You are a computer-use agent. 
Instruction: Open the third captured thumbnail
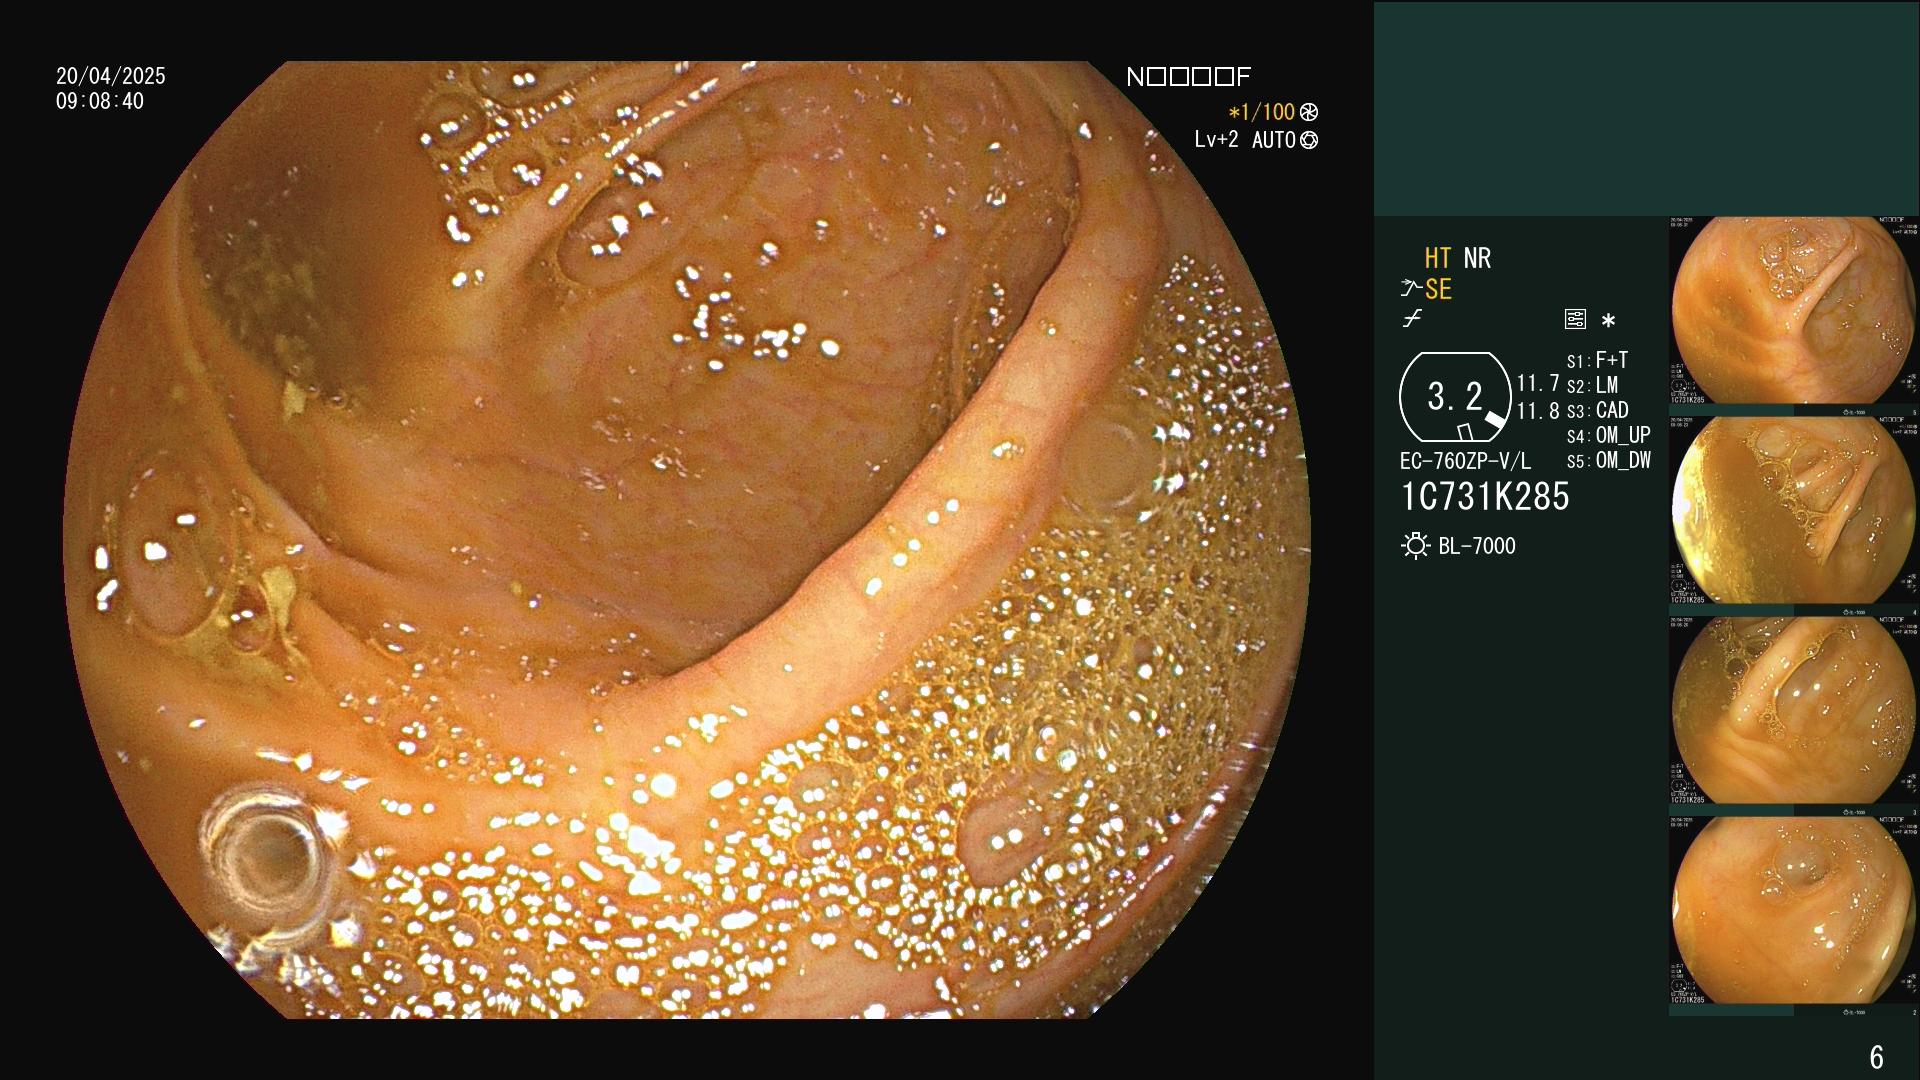click(x=1794, y=710)
